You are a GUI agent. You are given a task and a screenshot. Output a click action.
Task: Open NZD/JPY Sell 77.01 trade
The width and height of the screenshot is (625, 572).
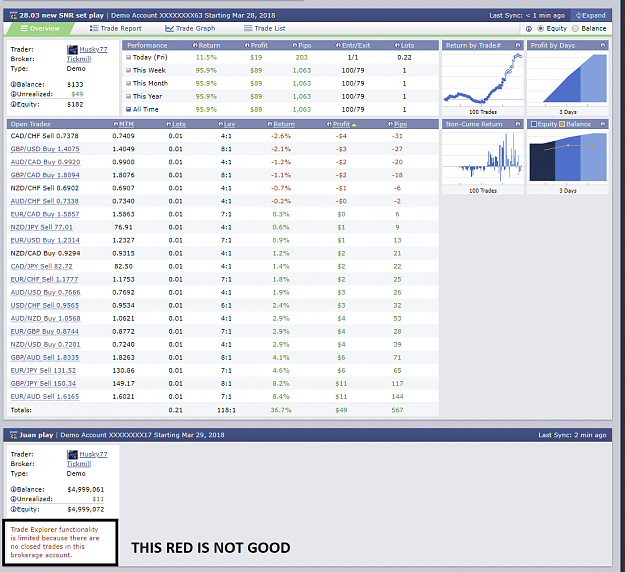coord(41,227)
